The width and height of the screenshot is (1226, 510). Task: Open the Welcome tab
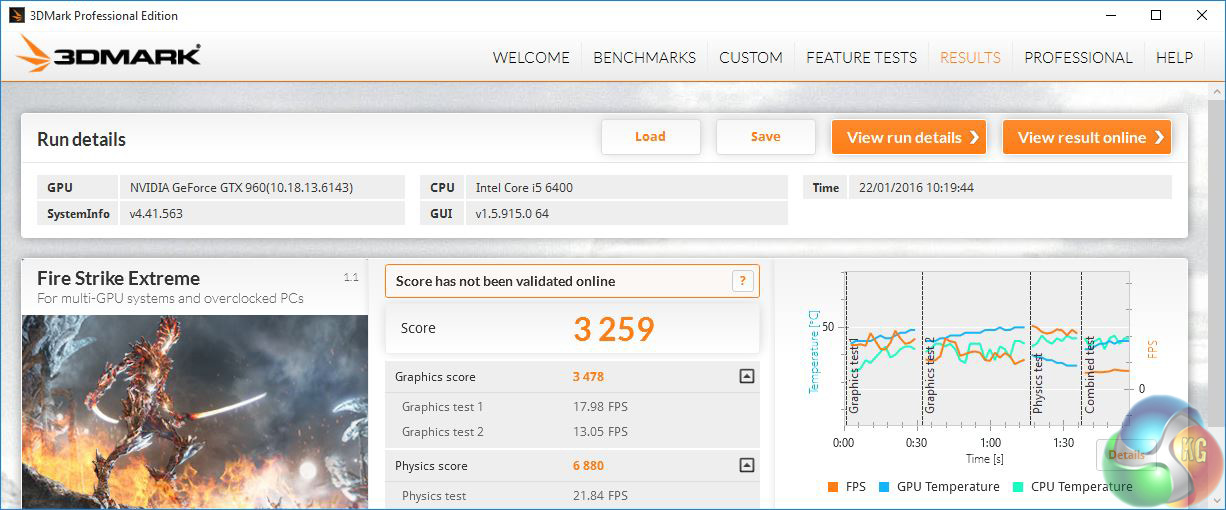531,57
